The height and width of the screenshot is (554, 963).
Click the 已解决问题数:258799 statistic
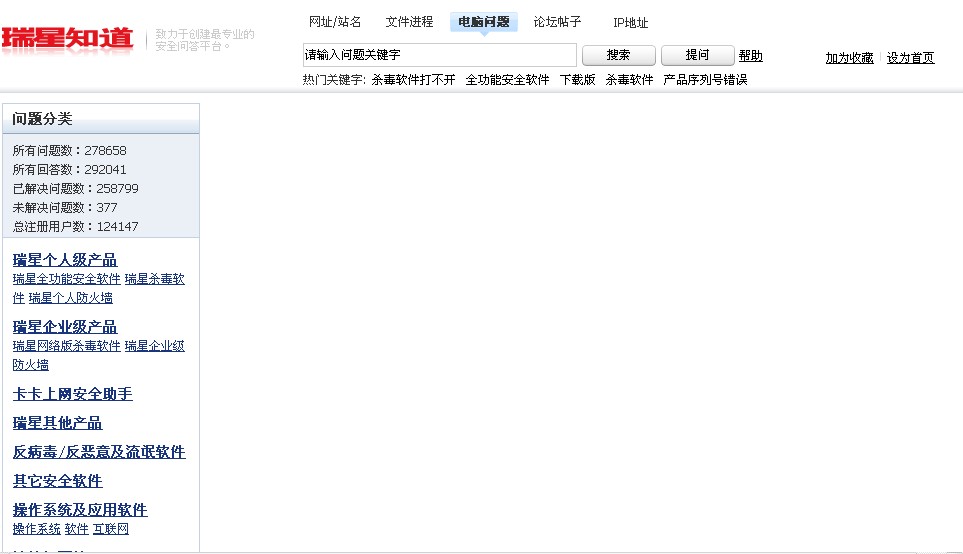point(76,189)
